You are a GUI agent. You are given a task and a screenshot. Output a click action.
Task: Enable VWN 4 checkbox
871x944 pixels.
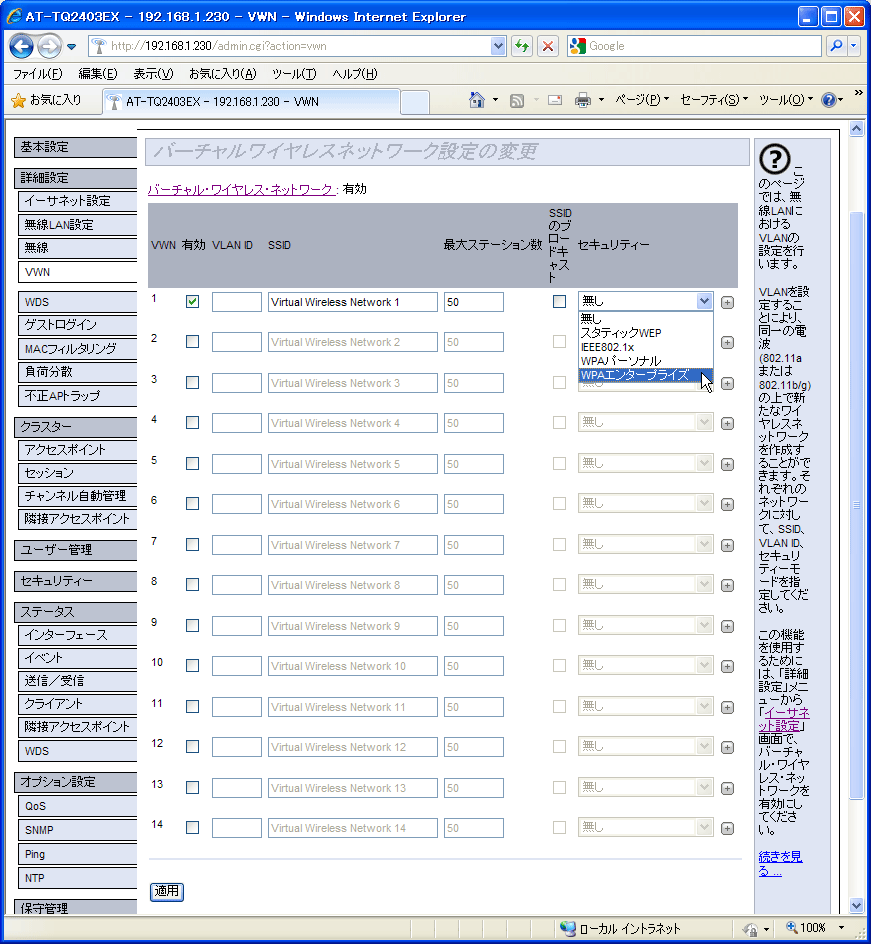pos(193,423)
